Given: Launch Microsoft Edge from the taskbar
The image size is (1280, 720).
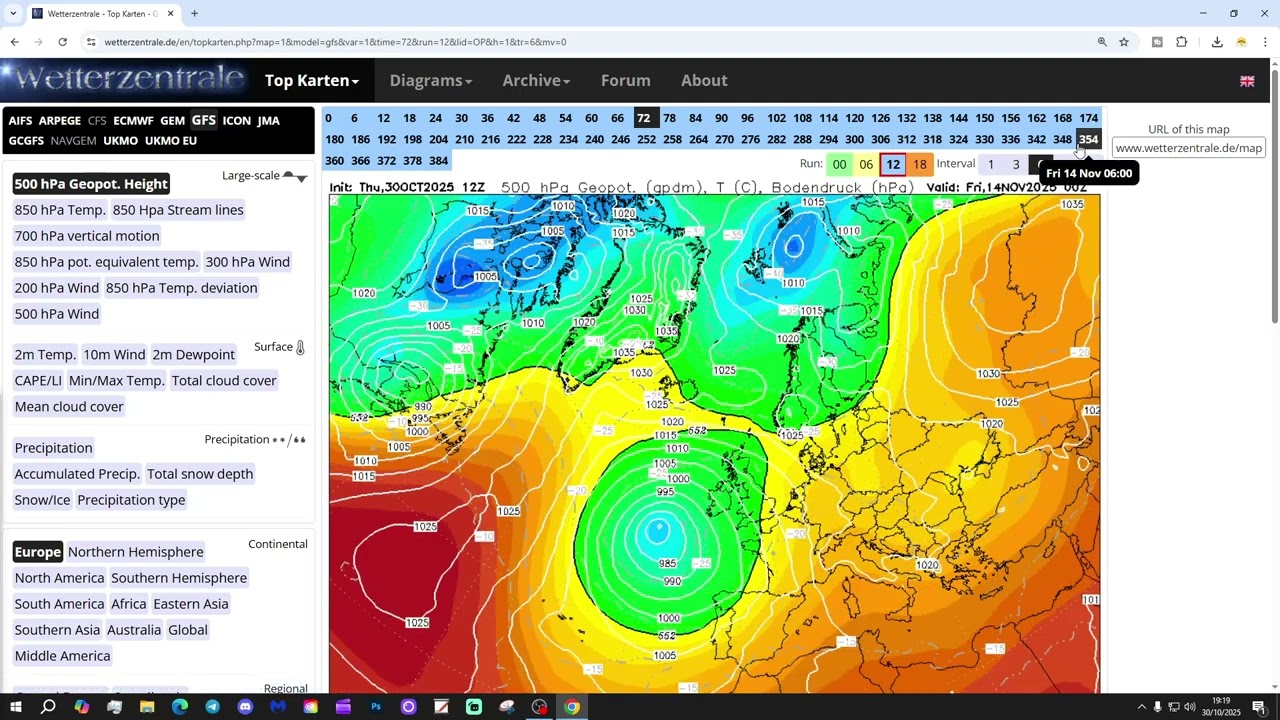Looking at the screenshot, I should tap(180, 707).
